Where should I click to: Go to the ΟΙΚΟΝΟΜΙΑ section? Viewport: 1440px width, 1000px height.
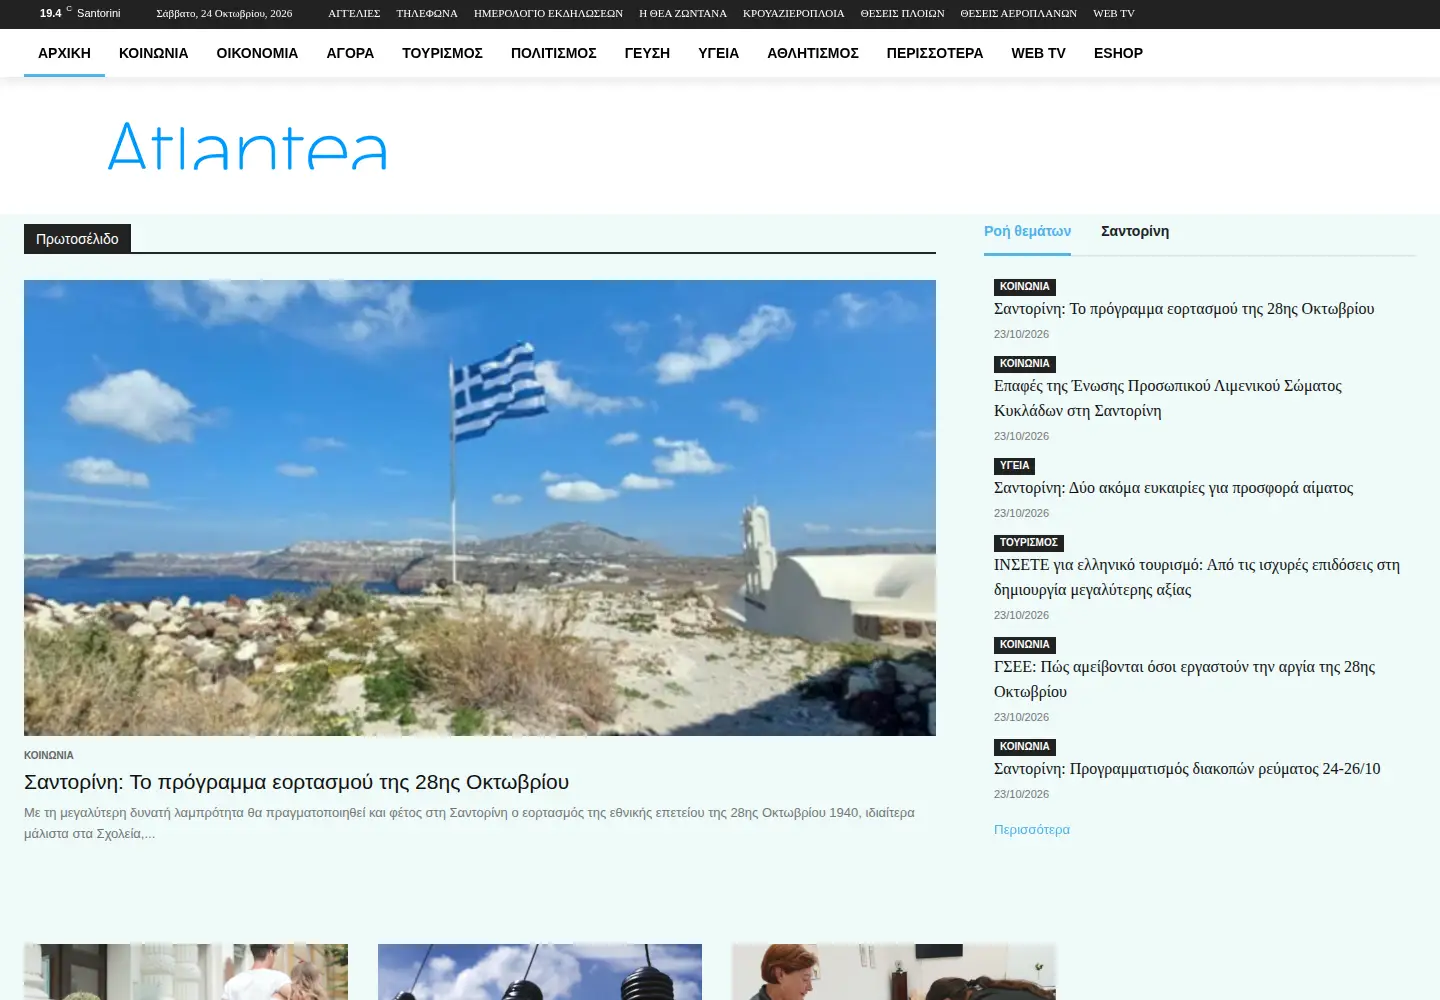257,53
